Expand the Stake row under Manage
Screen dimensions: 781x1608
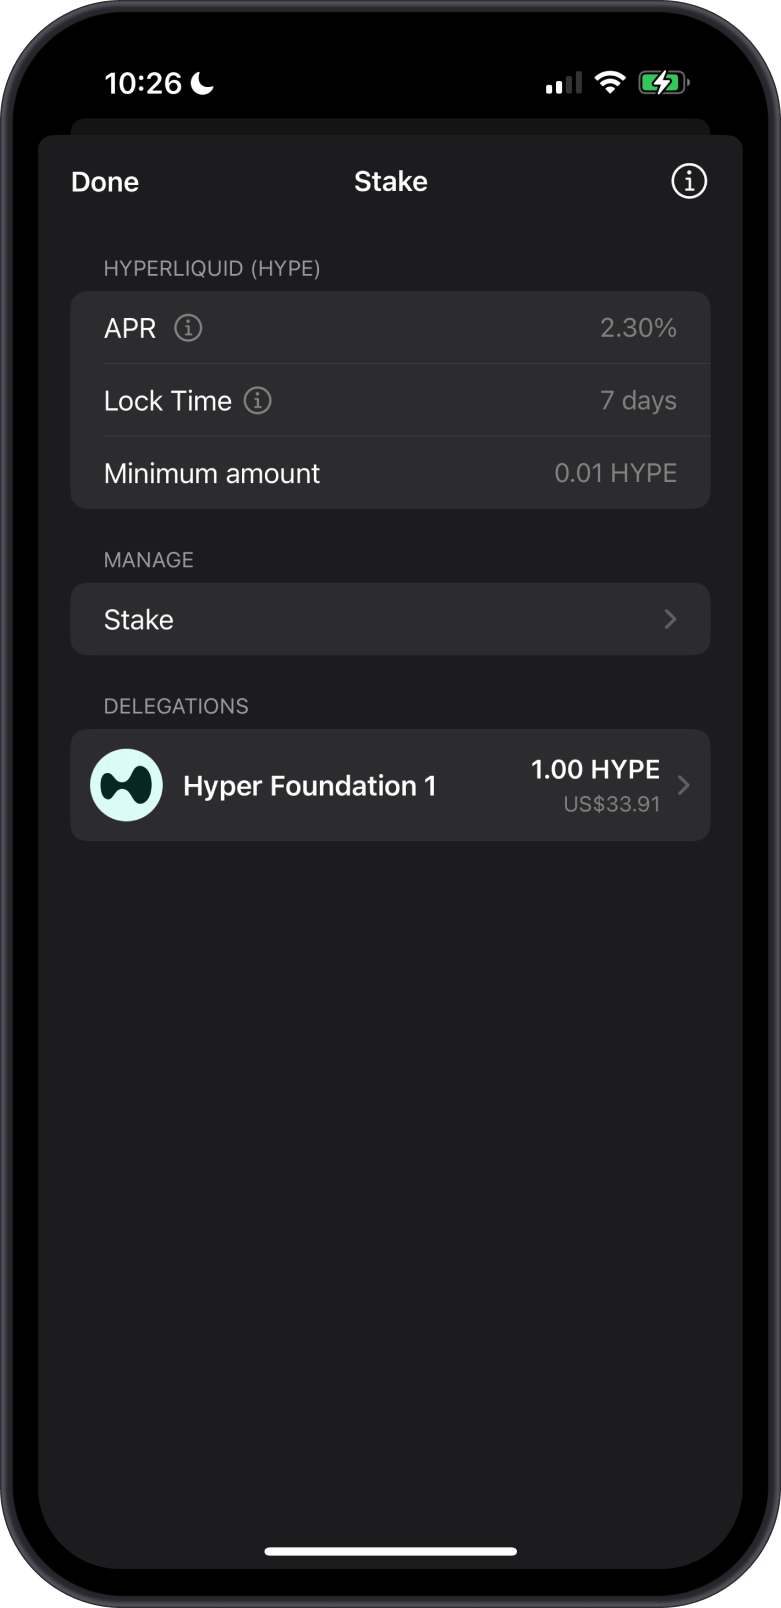(x=390, y=619)
